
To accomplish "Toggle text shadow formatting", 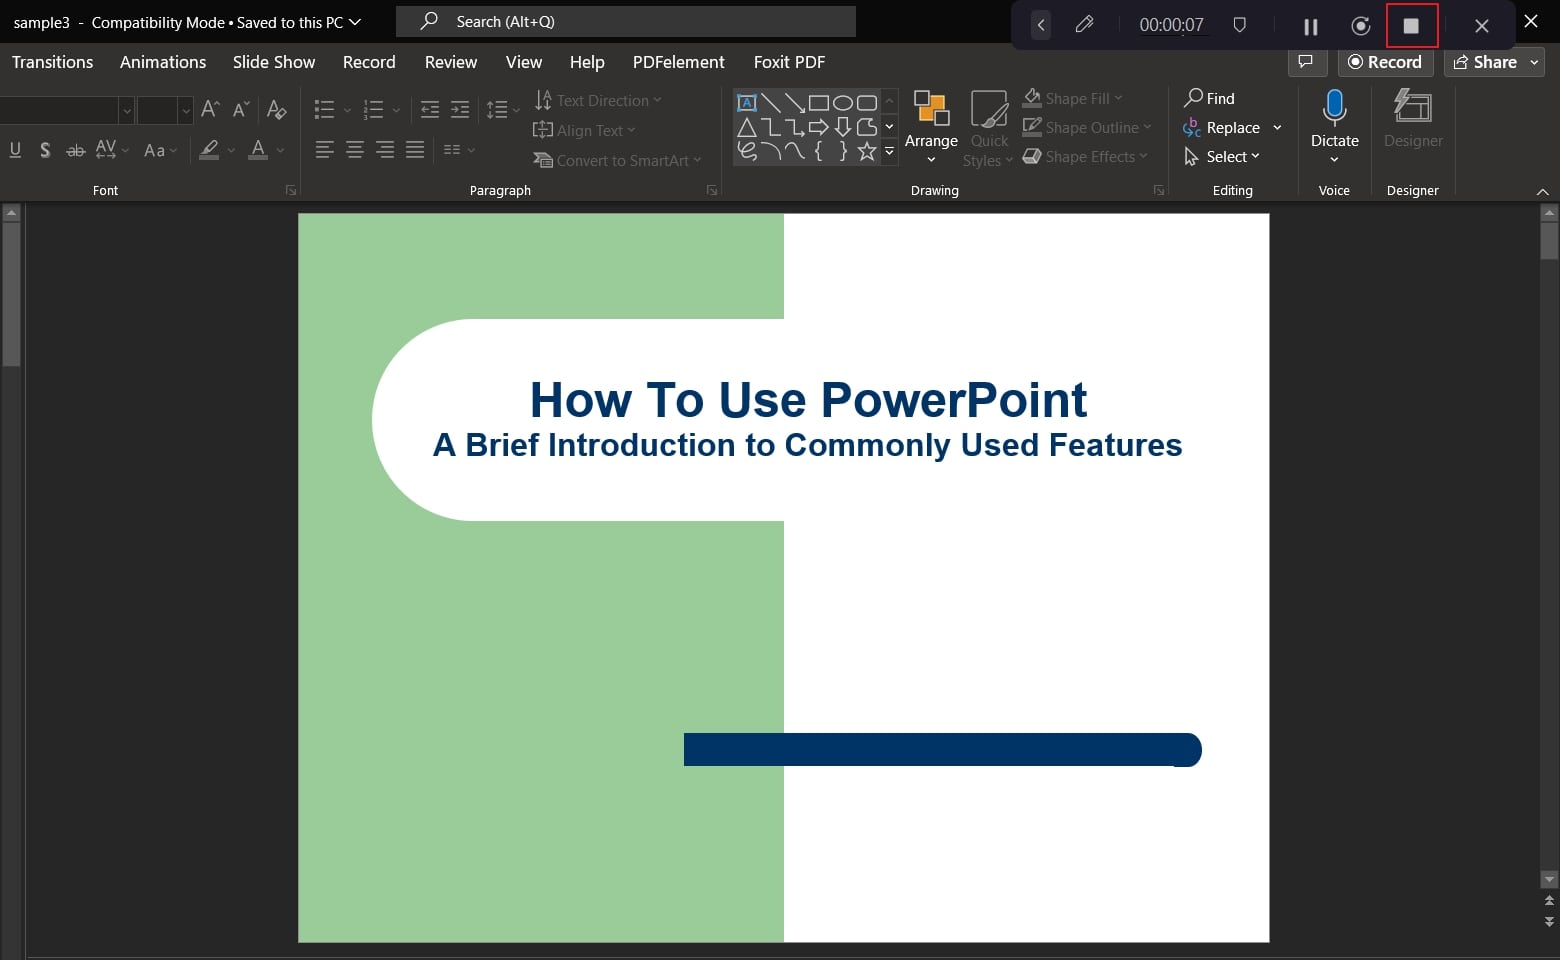I will pyautogui.click(x=45, y=150).
